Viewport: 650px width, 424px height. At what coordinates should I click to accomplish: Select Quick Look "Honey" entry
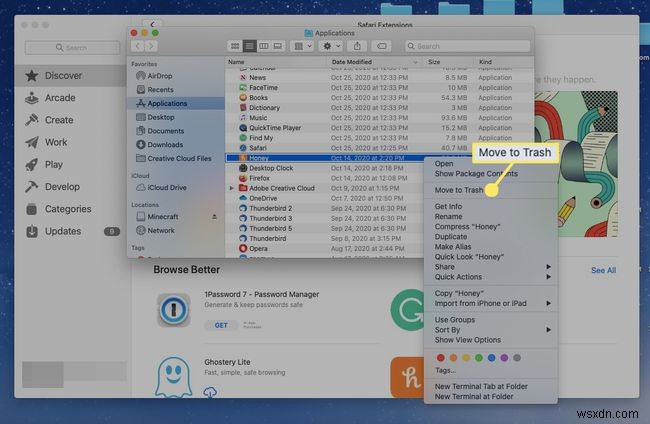[469, 257]
